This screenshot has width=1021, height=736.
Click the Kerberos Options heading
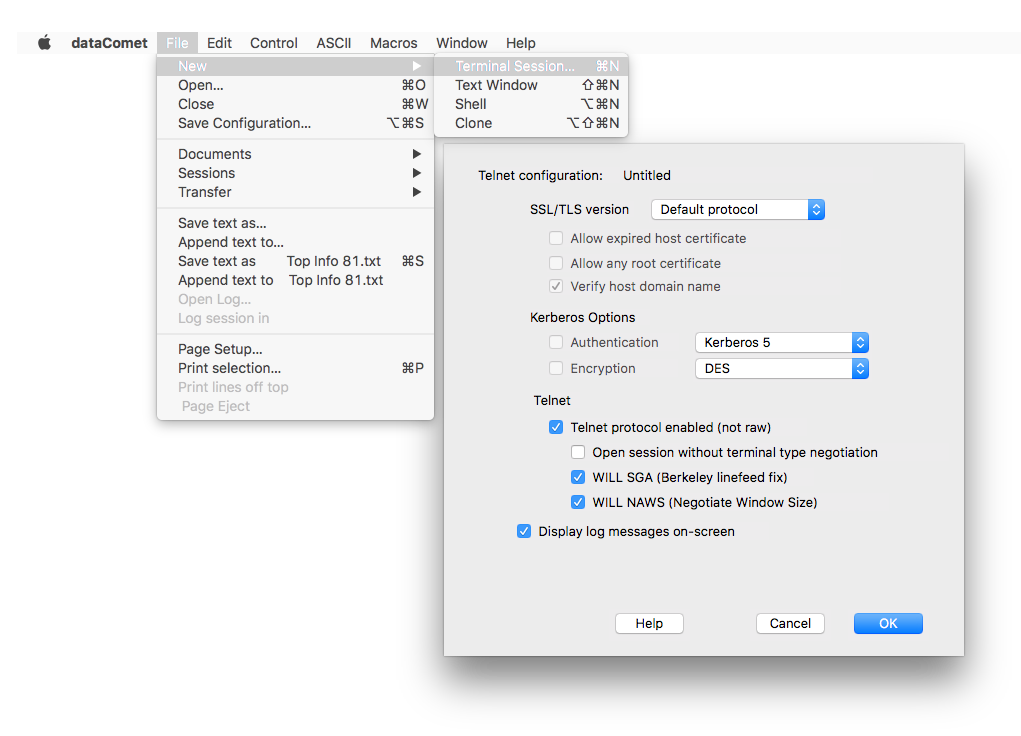click(582, 317)
